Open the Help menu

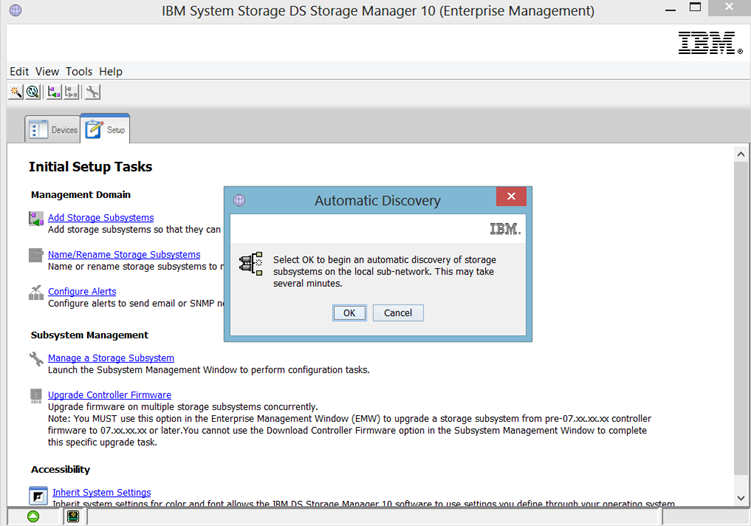pyautogui.click(x=111, y=71)
